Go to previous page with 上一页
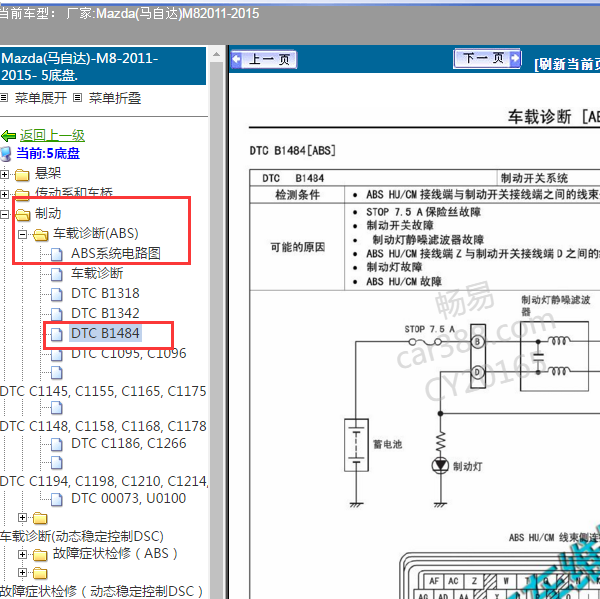The width and height of the screenshot is (600, 599). tap(264, 59)
